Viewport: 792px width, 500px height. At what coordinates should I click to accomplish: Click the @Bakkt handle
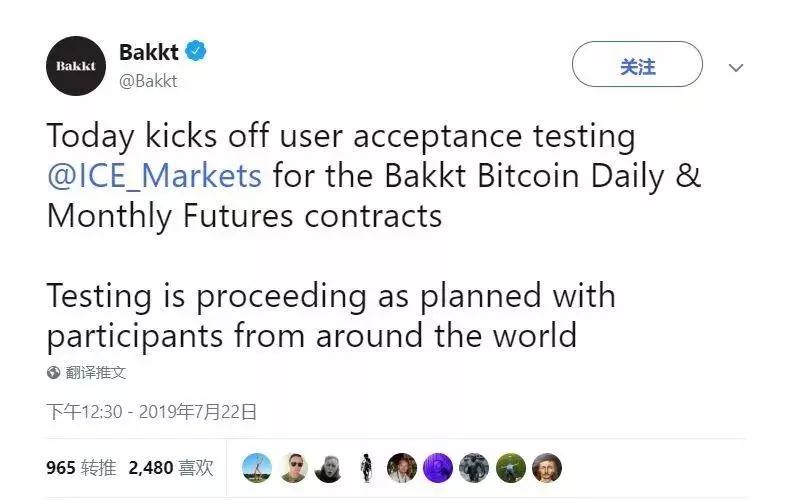148,81
